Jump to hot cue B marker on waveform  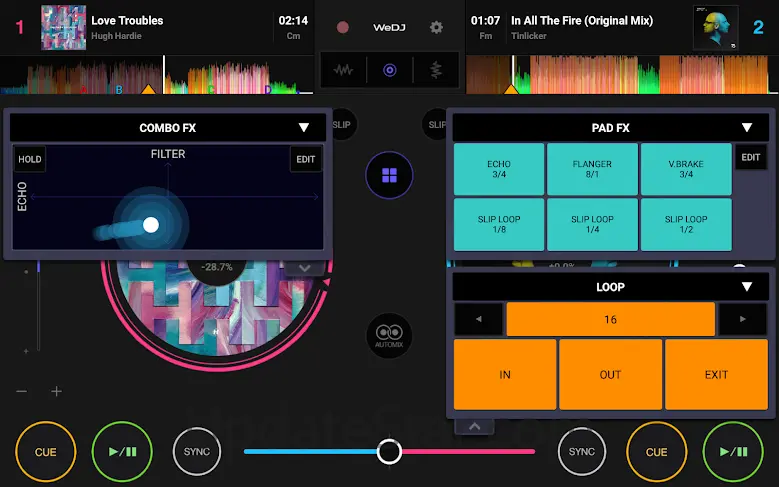[x=119, y=90]
